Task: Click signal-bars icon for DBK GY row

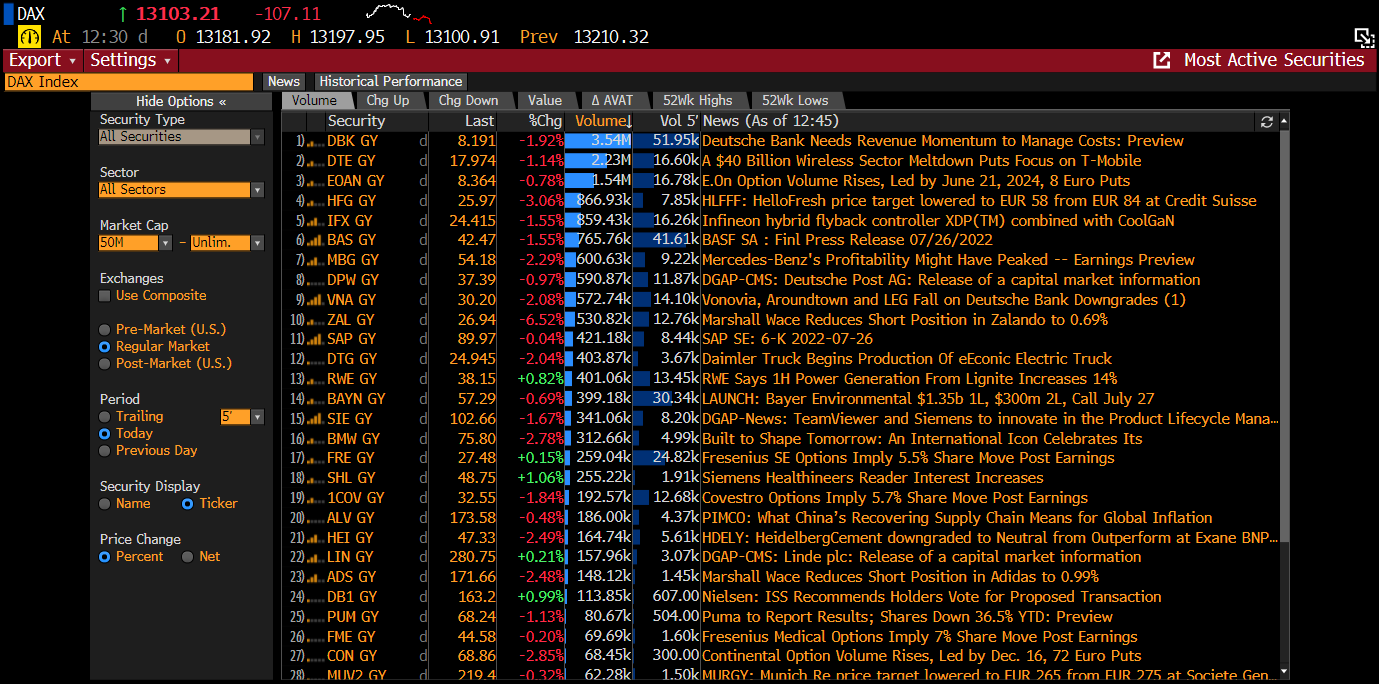Action: click(314, 141)
